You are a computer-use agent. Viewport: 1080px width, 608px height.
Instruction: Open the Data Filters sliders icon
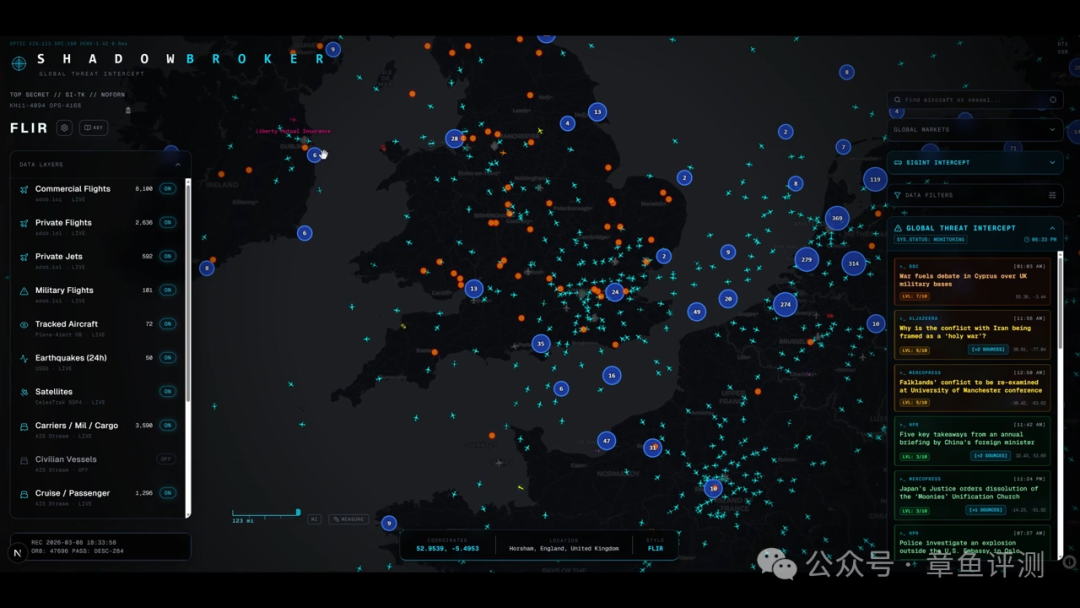pyautogui.click(x=1052, y=196)
